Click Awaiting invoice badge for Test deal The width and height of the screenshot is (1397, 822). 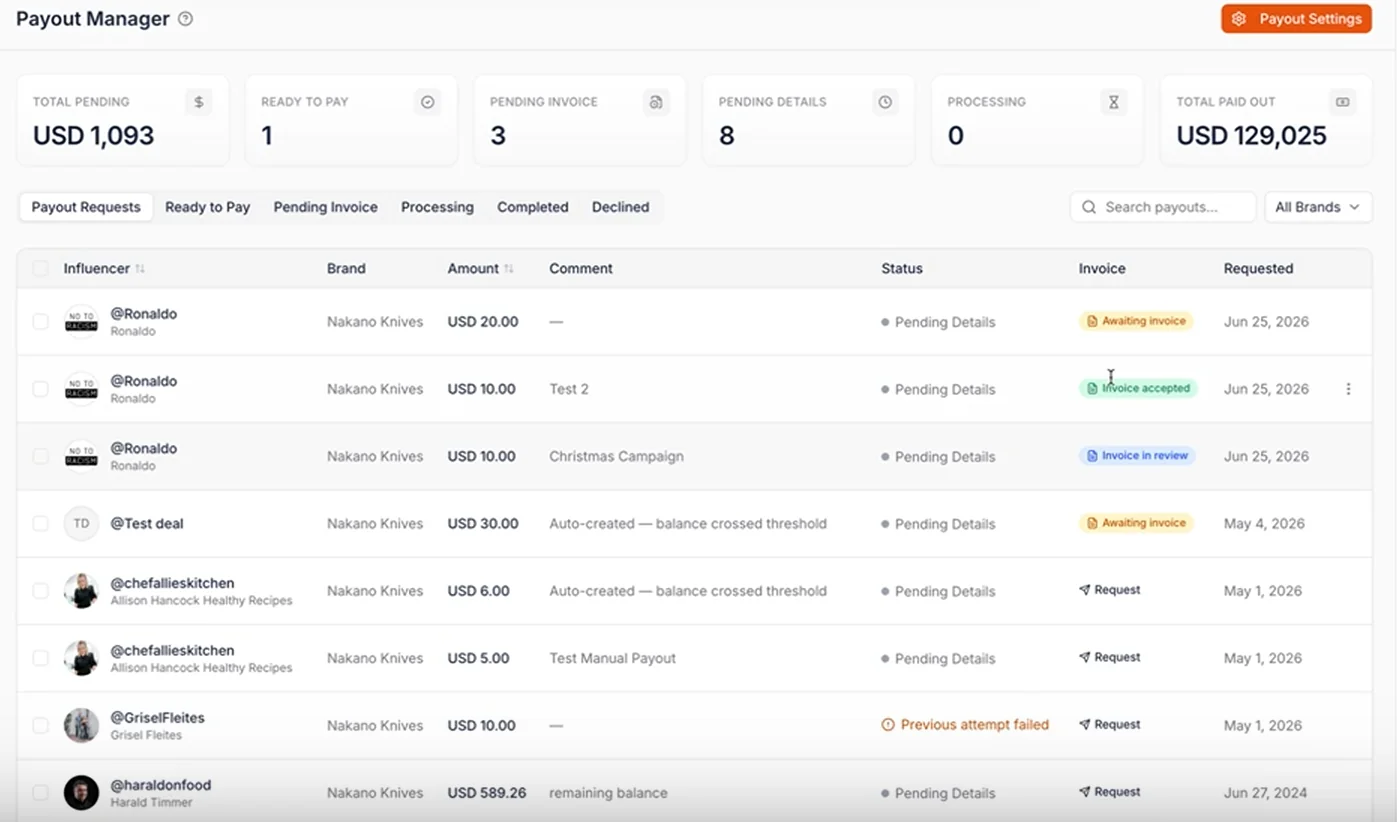[x=1136, y=523]
